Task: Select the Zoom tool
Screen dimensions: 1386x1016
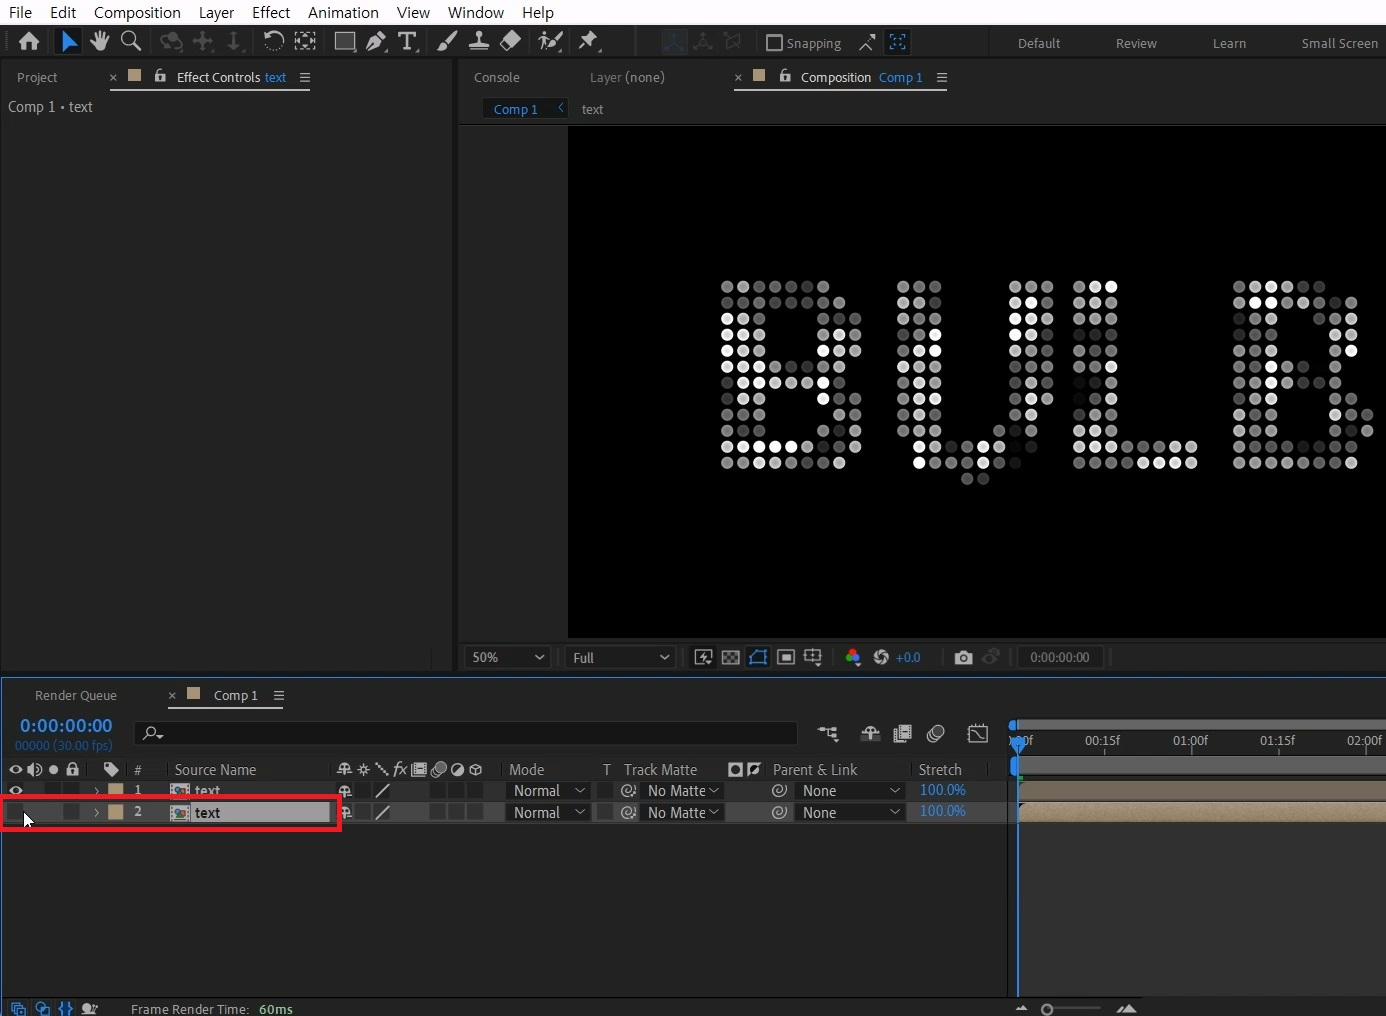Action: [130, 41]
